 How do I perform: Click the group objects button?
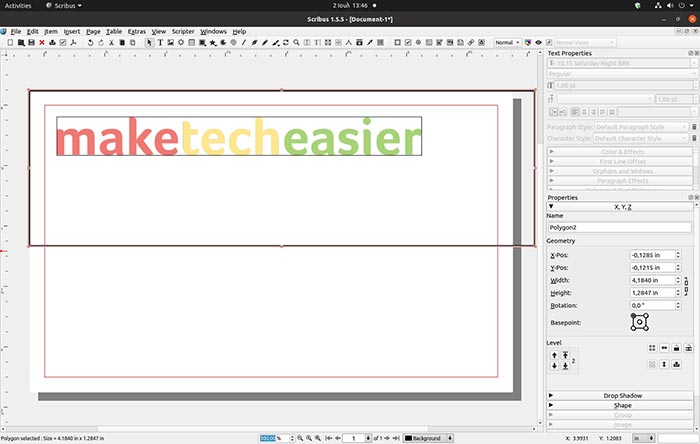(x=652, y=348)
